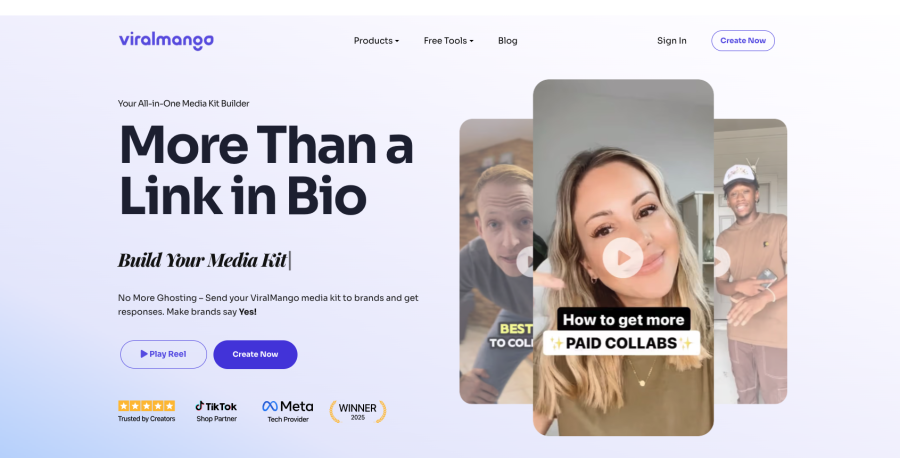Play the left video of the man
This screenshot has width=900, height=458.
click(x=525, y=262)
